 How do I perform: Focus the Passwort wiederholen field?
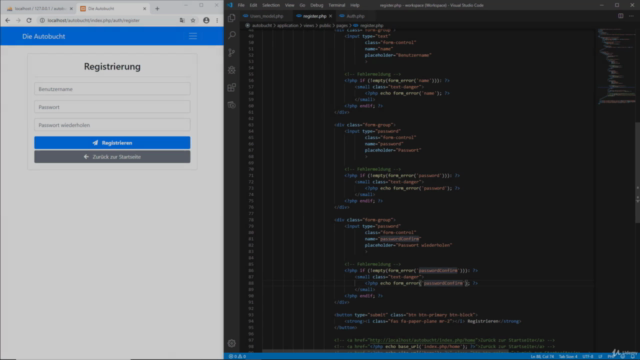pyautogui.click(x=112, y=125)
